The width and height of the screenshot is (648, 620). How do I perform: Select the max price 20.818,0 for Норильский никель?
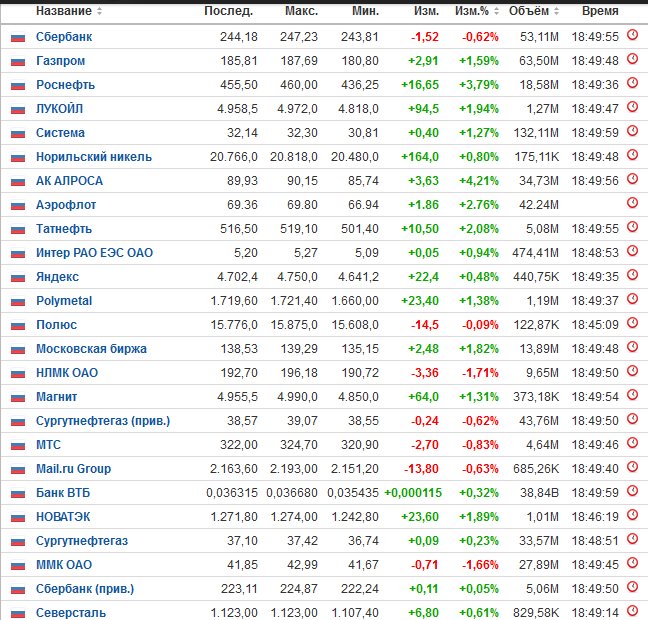[294, 157]
